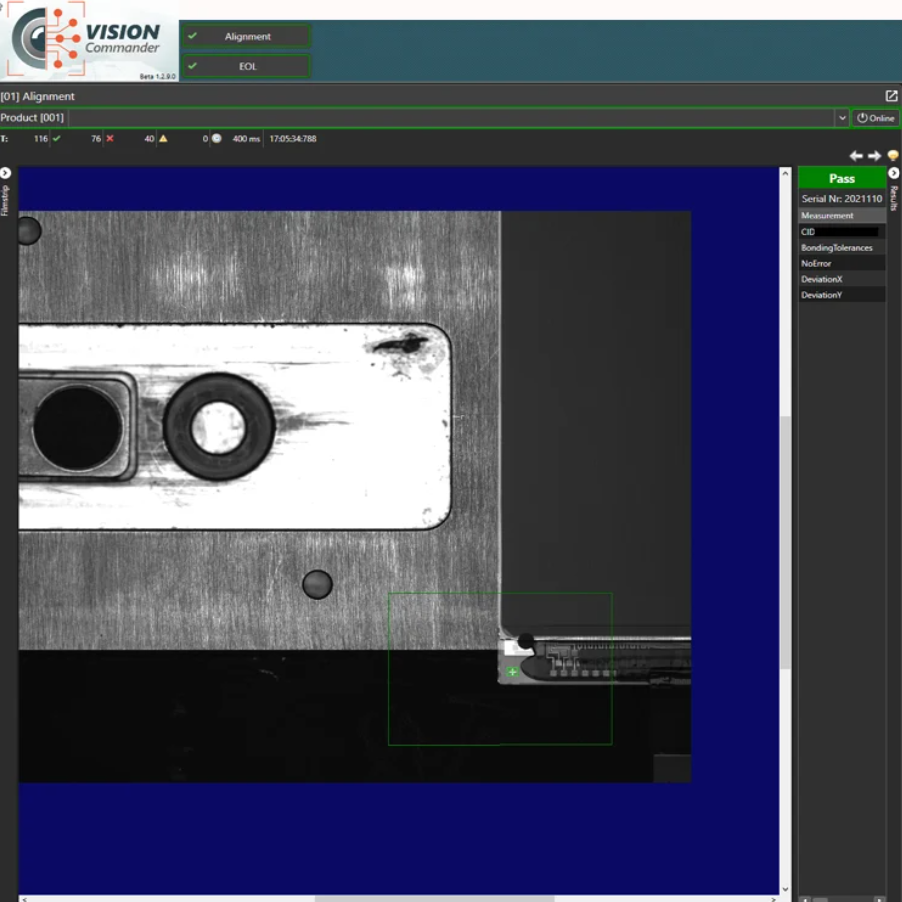Select the DeviationY result row
This screenshot has width=902, height=902.
842,295
